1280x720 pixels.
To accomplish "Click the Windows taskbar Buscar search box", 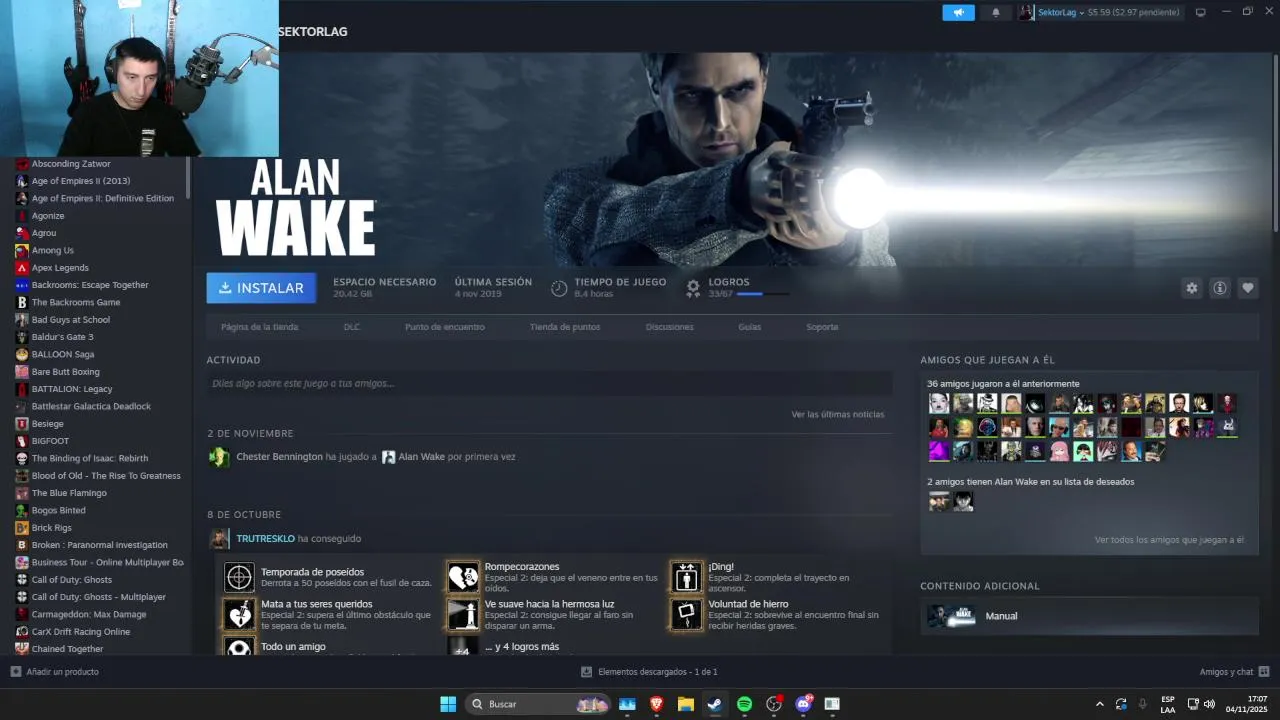I will tap(538, 704).
